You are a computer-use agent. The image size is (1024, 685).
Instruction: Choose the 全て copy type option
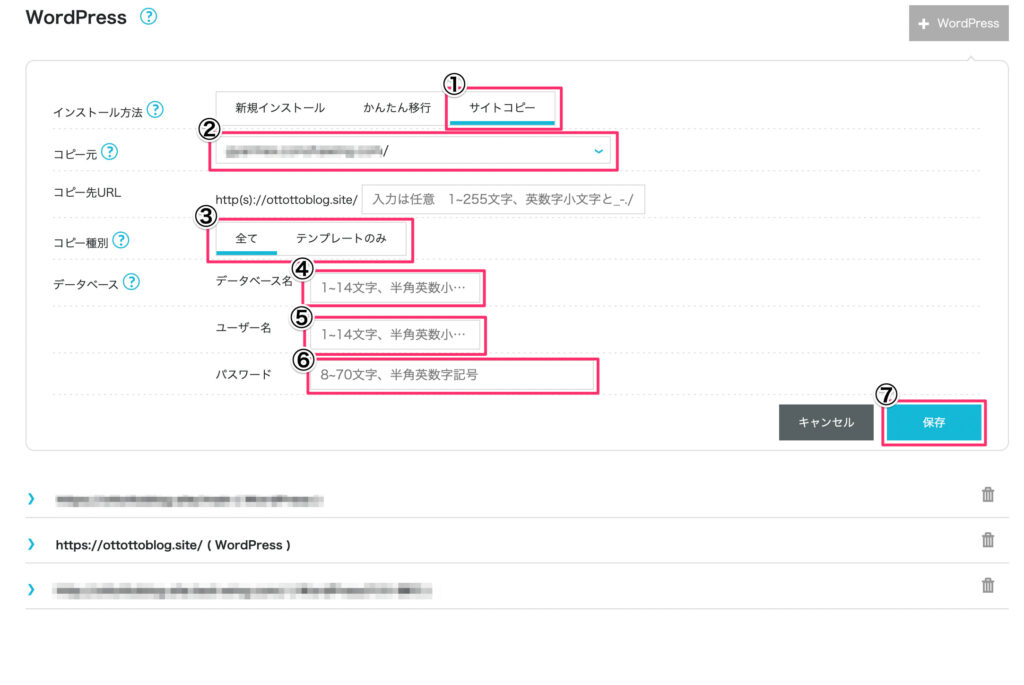(246, 238)
